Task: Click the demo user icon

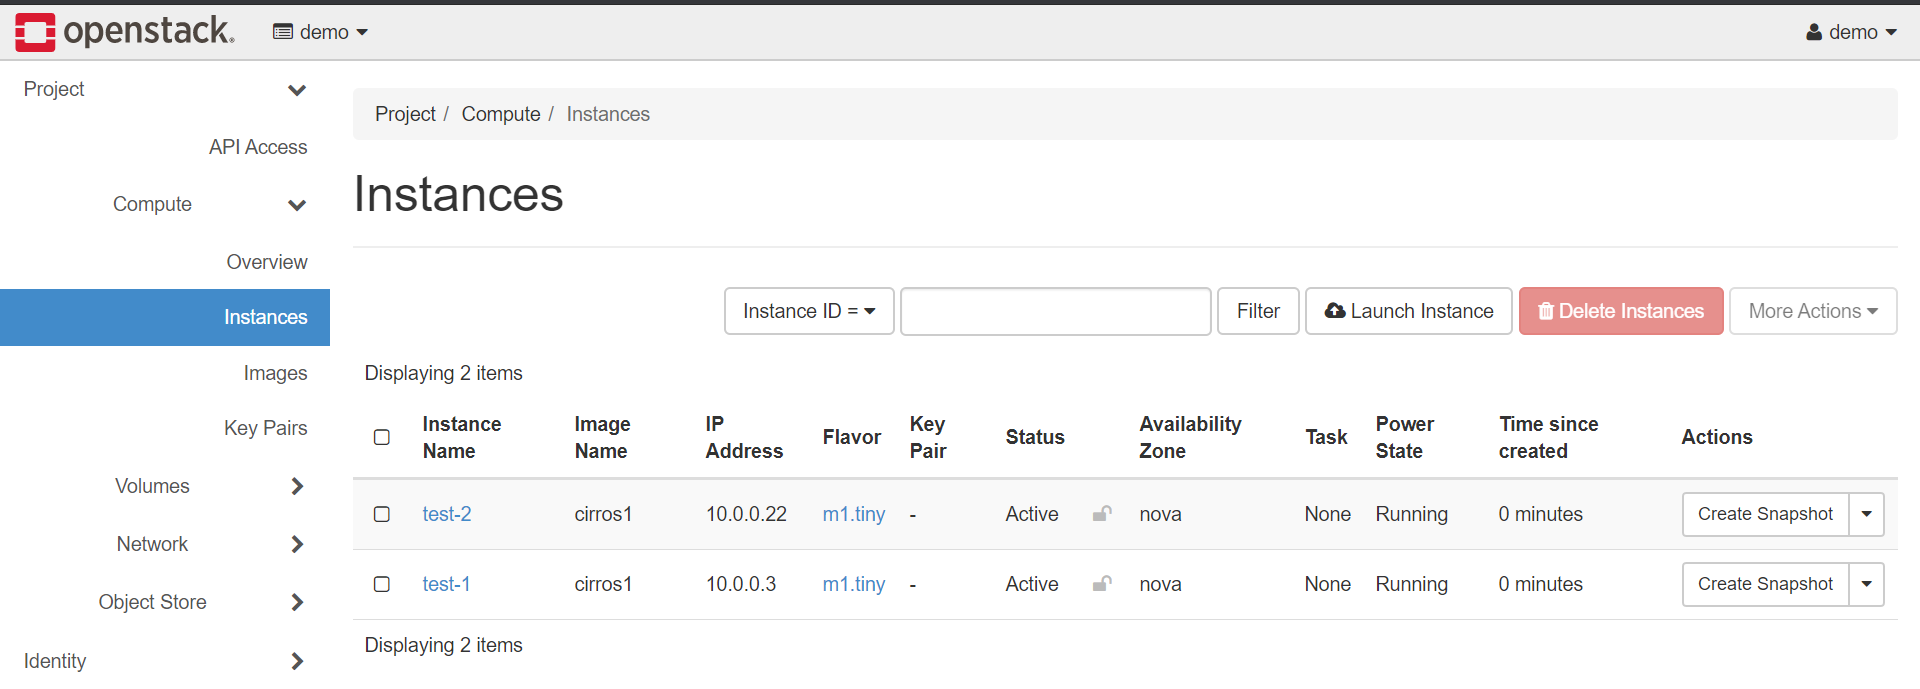Action: tap(1814, 32)
